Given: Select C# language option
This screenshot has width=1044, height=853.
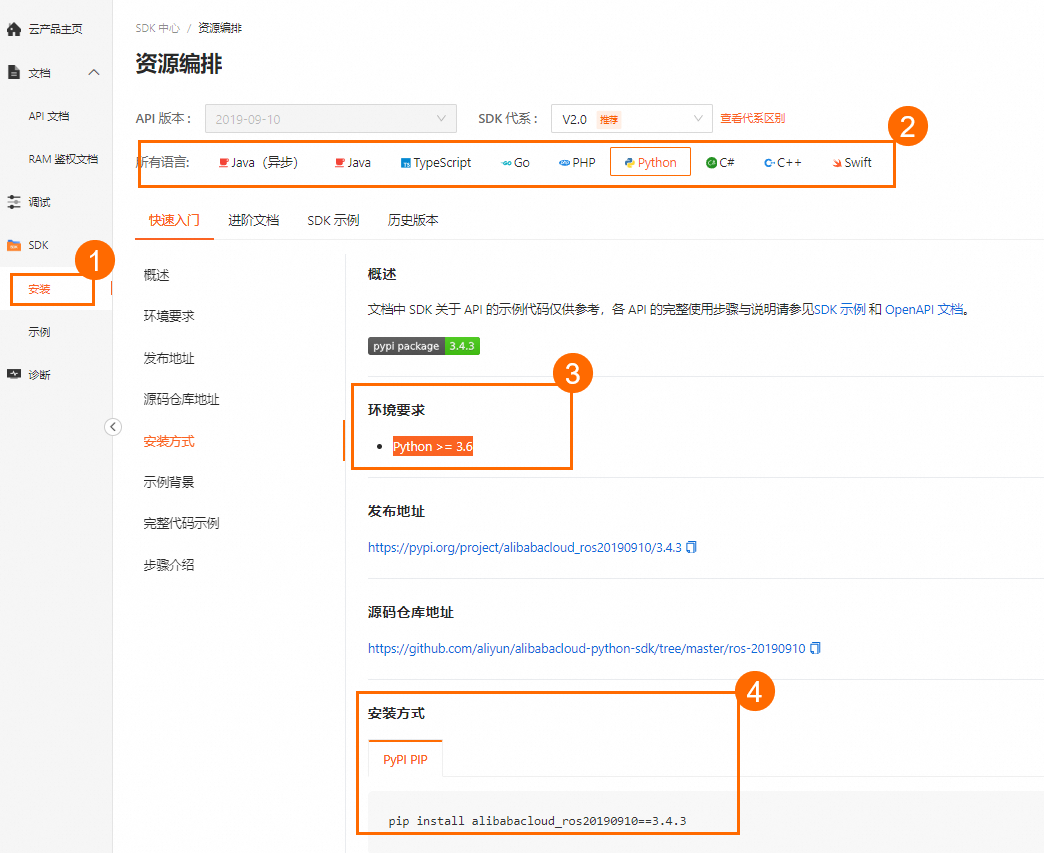Looking at the screenshot, I should (x=720, y=162).
